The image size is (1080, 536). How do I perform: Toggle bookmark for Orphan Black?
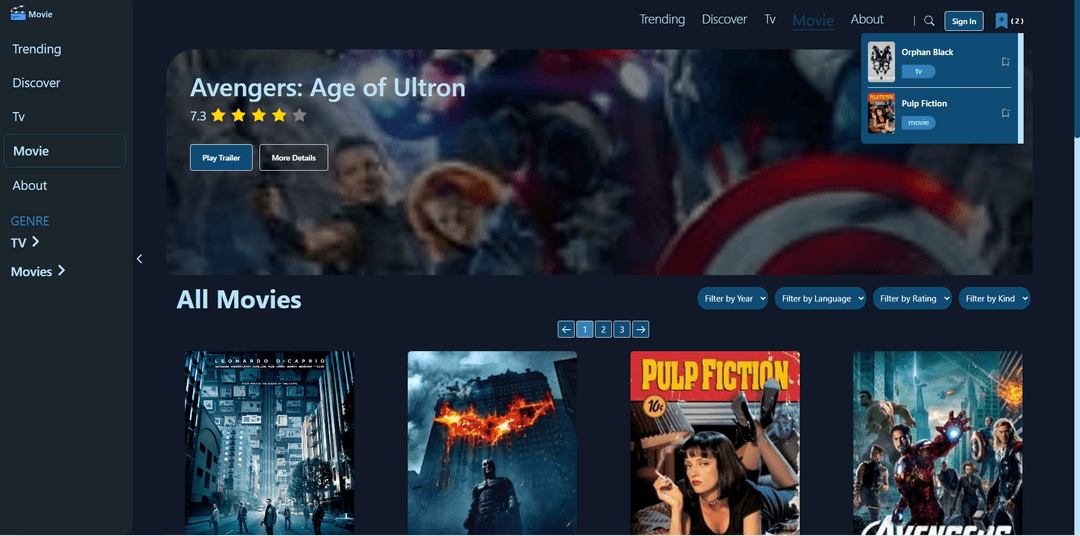(1005, 62)
